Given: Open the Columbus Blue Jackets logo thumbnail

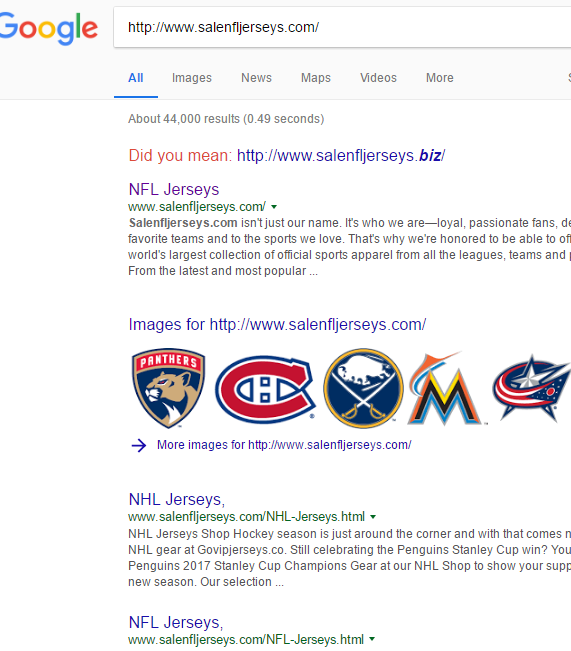Looking at the screenshot, I should point(531,388).
